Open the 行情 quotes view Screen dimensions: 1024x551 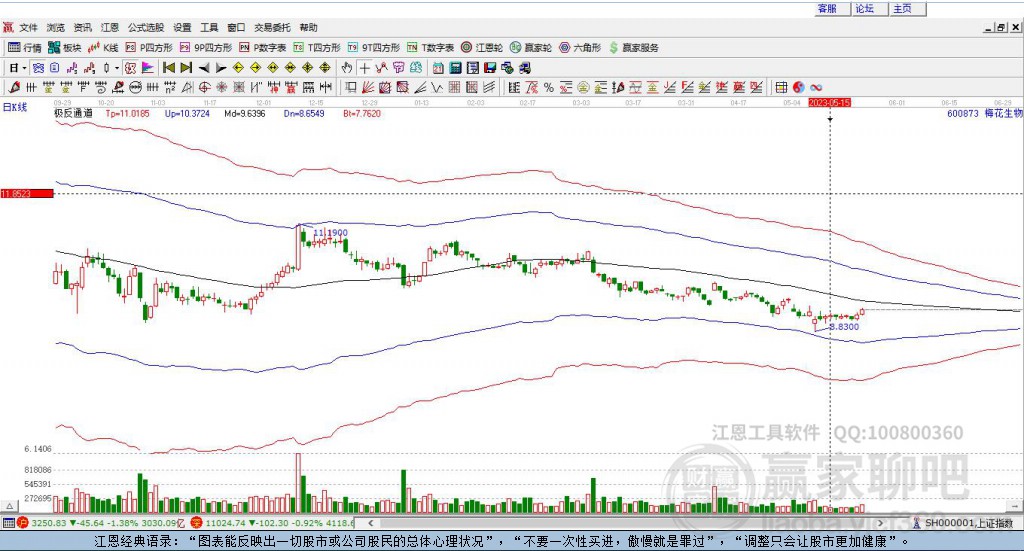[24, 48]
